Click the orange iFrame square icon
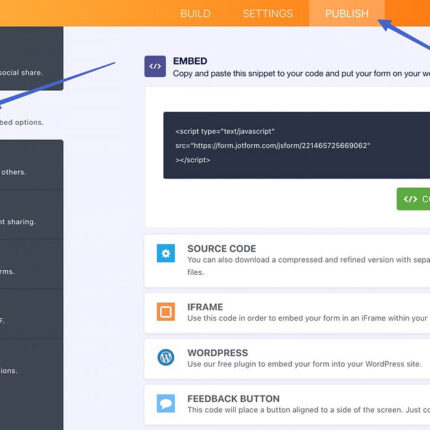This screenshot has height=430, width=430. (x=166, y=312)
